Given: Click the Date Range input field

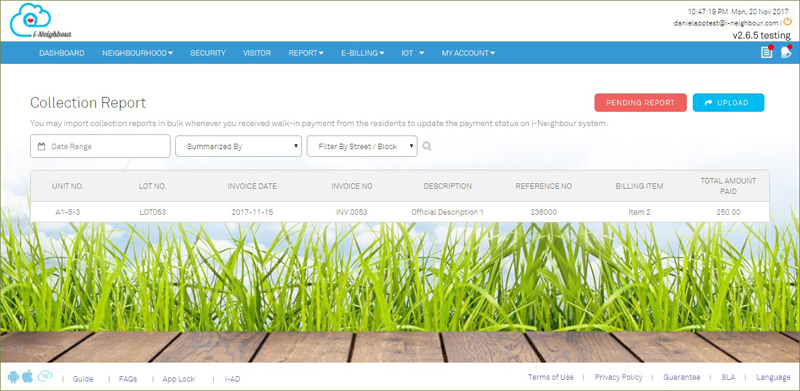Looking at the screenshot, I should tap(100, 146).
